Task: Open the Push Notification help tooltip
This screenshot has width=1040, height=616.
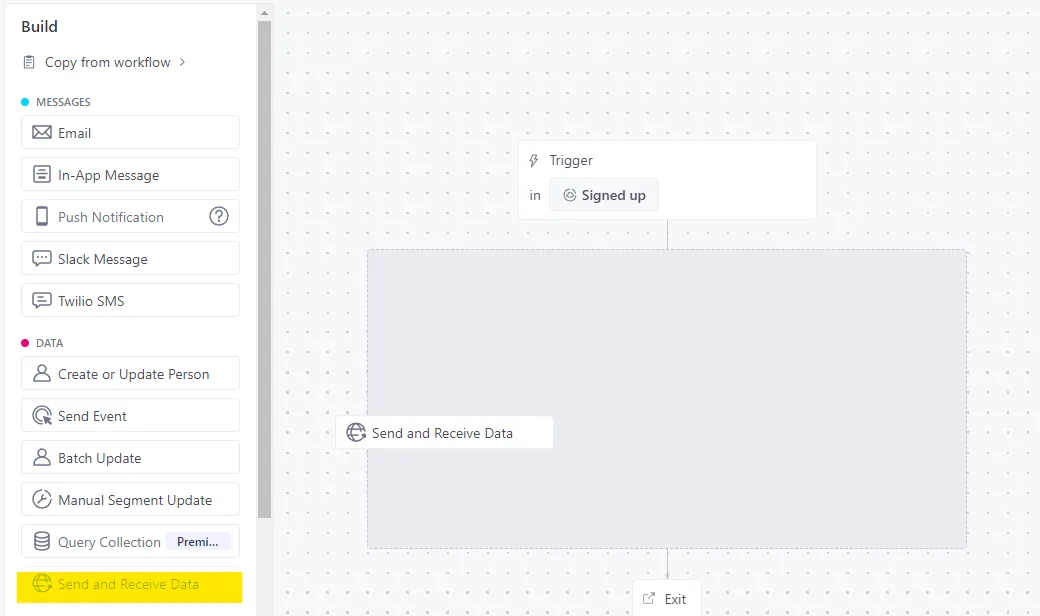Action: coord(219,215)
